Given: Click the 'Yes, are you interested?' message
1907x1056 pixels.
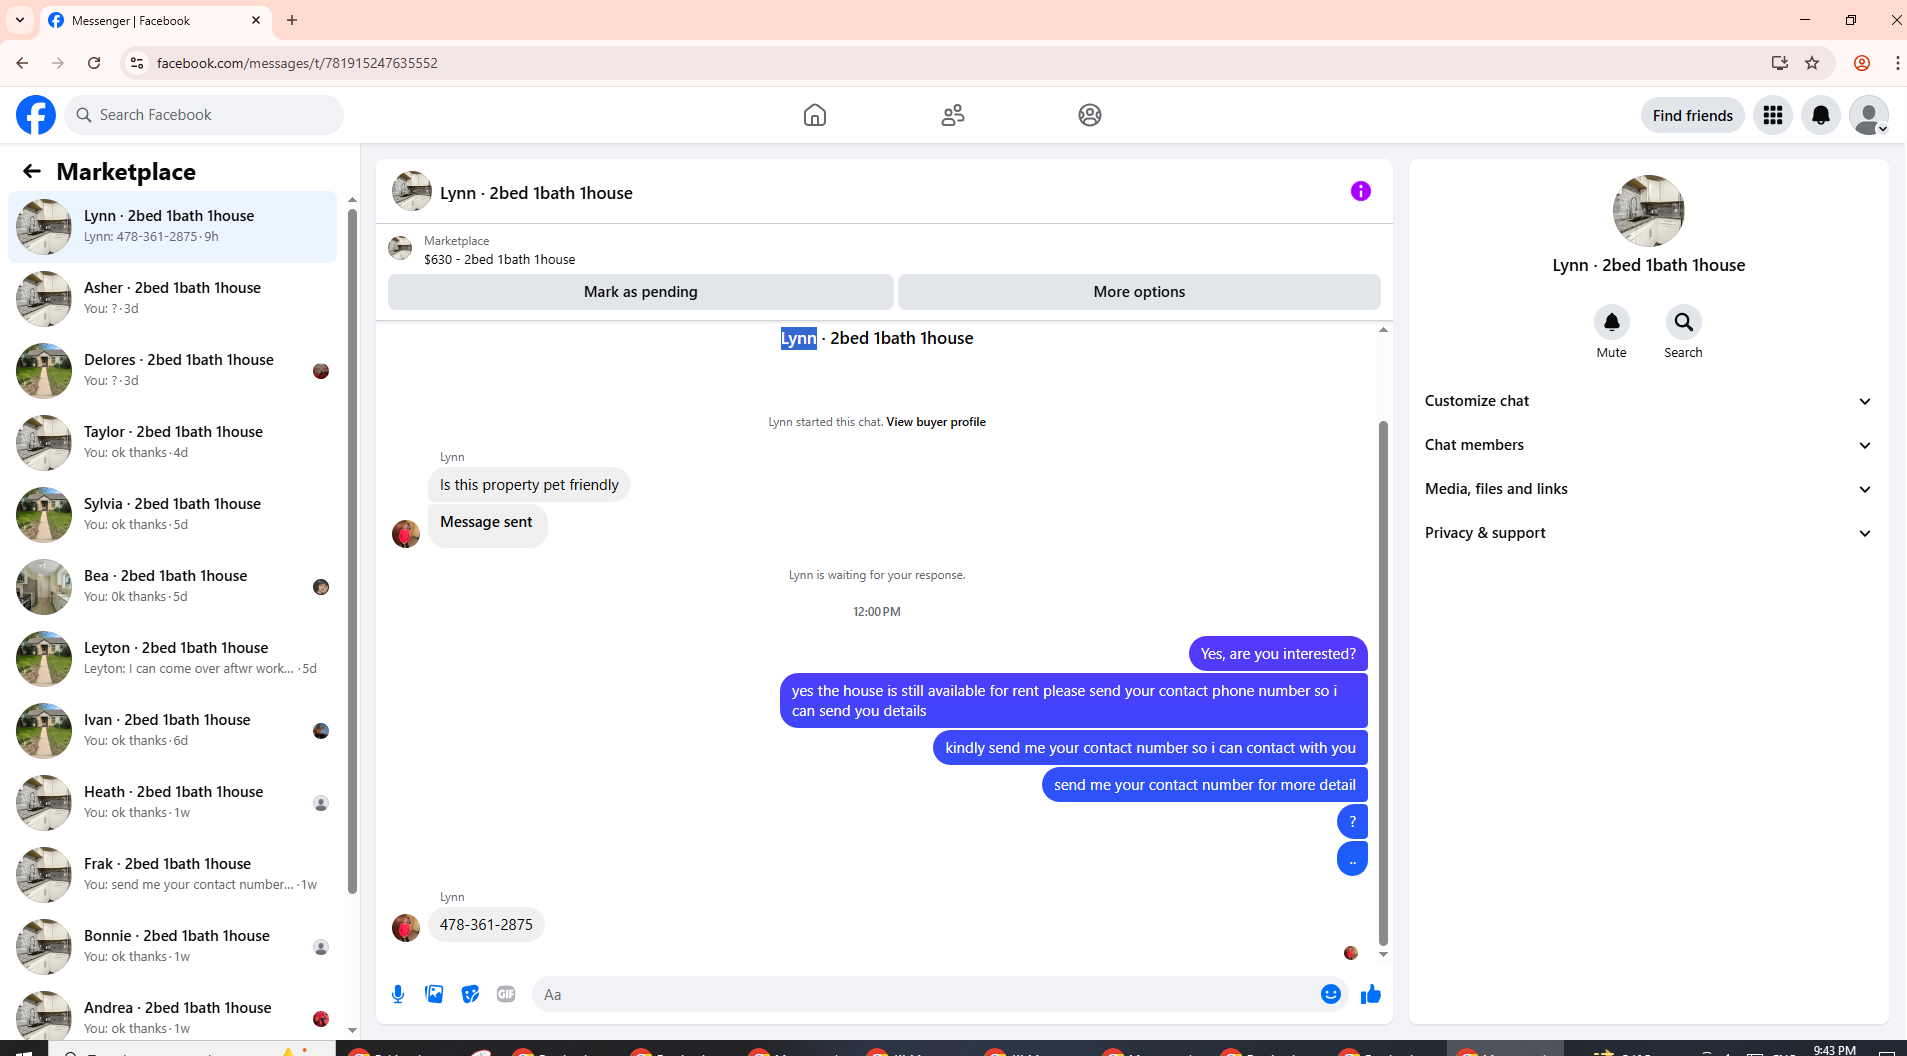Looking at the screenshot, I should [1278, 654].
